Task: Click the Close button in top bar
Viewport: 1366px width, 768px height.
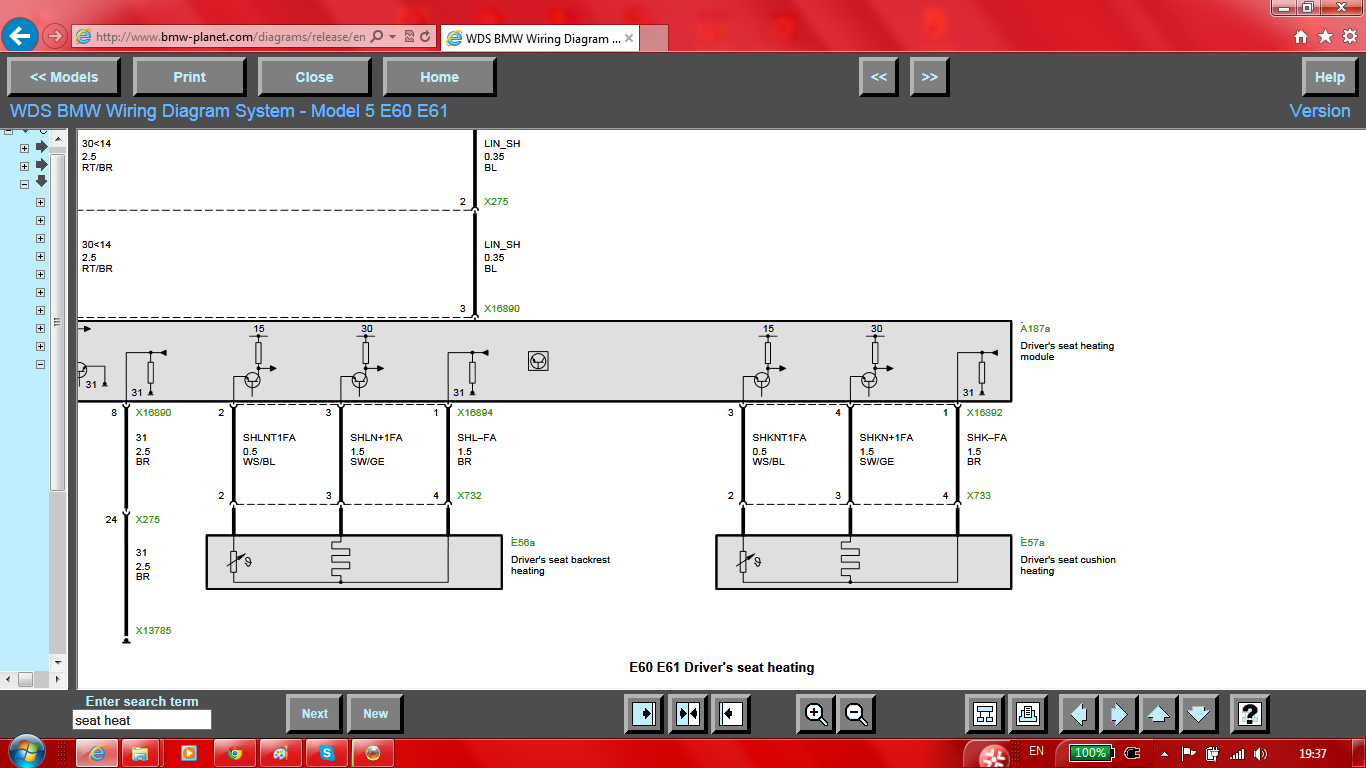Action: (314, 77)
